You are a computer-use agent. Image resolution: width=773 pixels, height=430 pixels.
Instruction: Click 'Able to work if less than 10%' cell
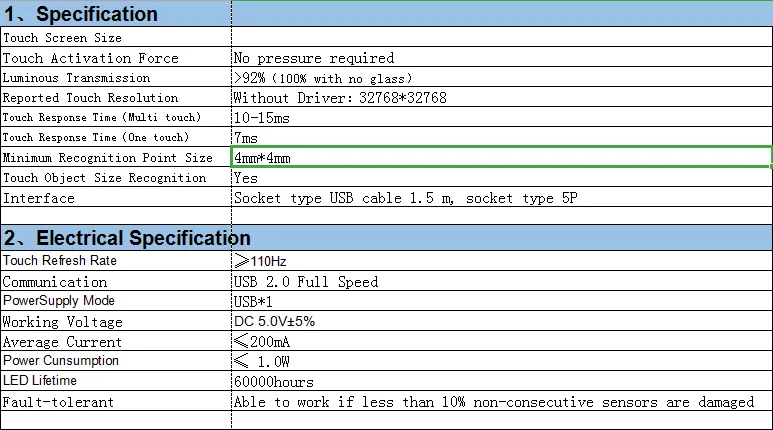coord(502,401)
